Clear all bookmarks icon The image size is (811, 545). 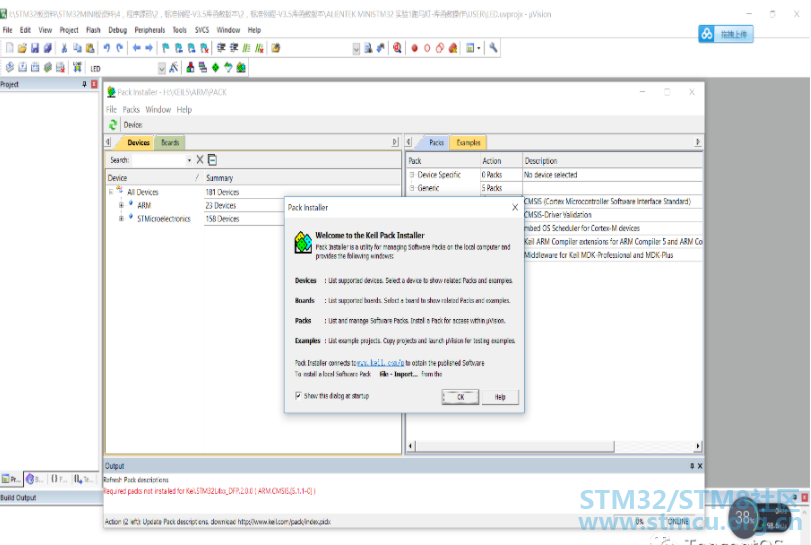(205, 48)
